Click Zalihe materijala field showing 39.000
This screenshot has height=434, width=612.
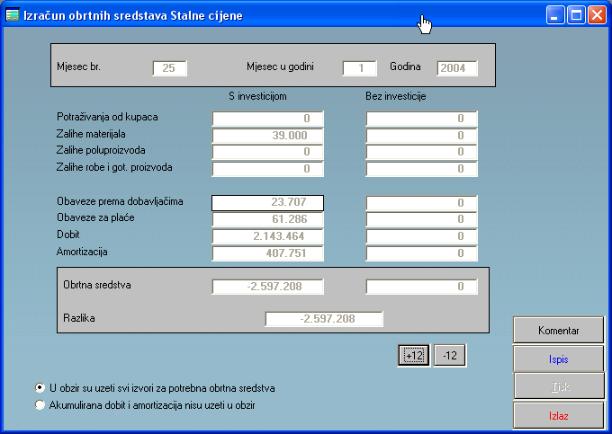268,135
